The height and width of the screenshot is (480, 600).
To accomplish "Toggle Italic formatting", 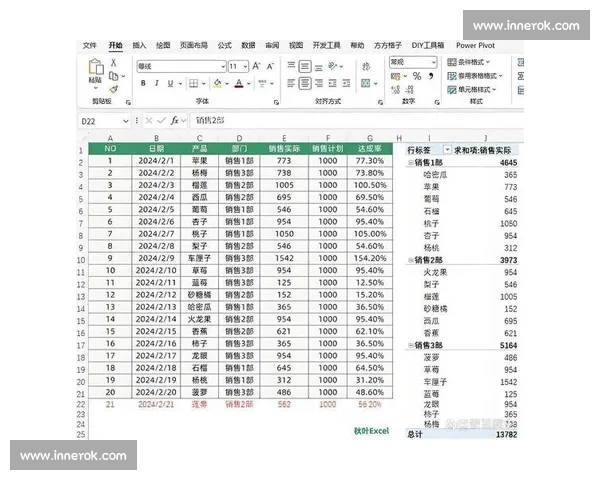I will click(157, 83).
